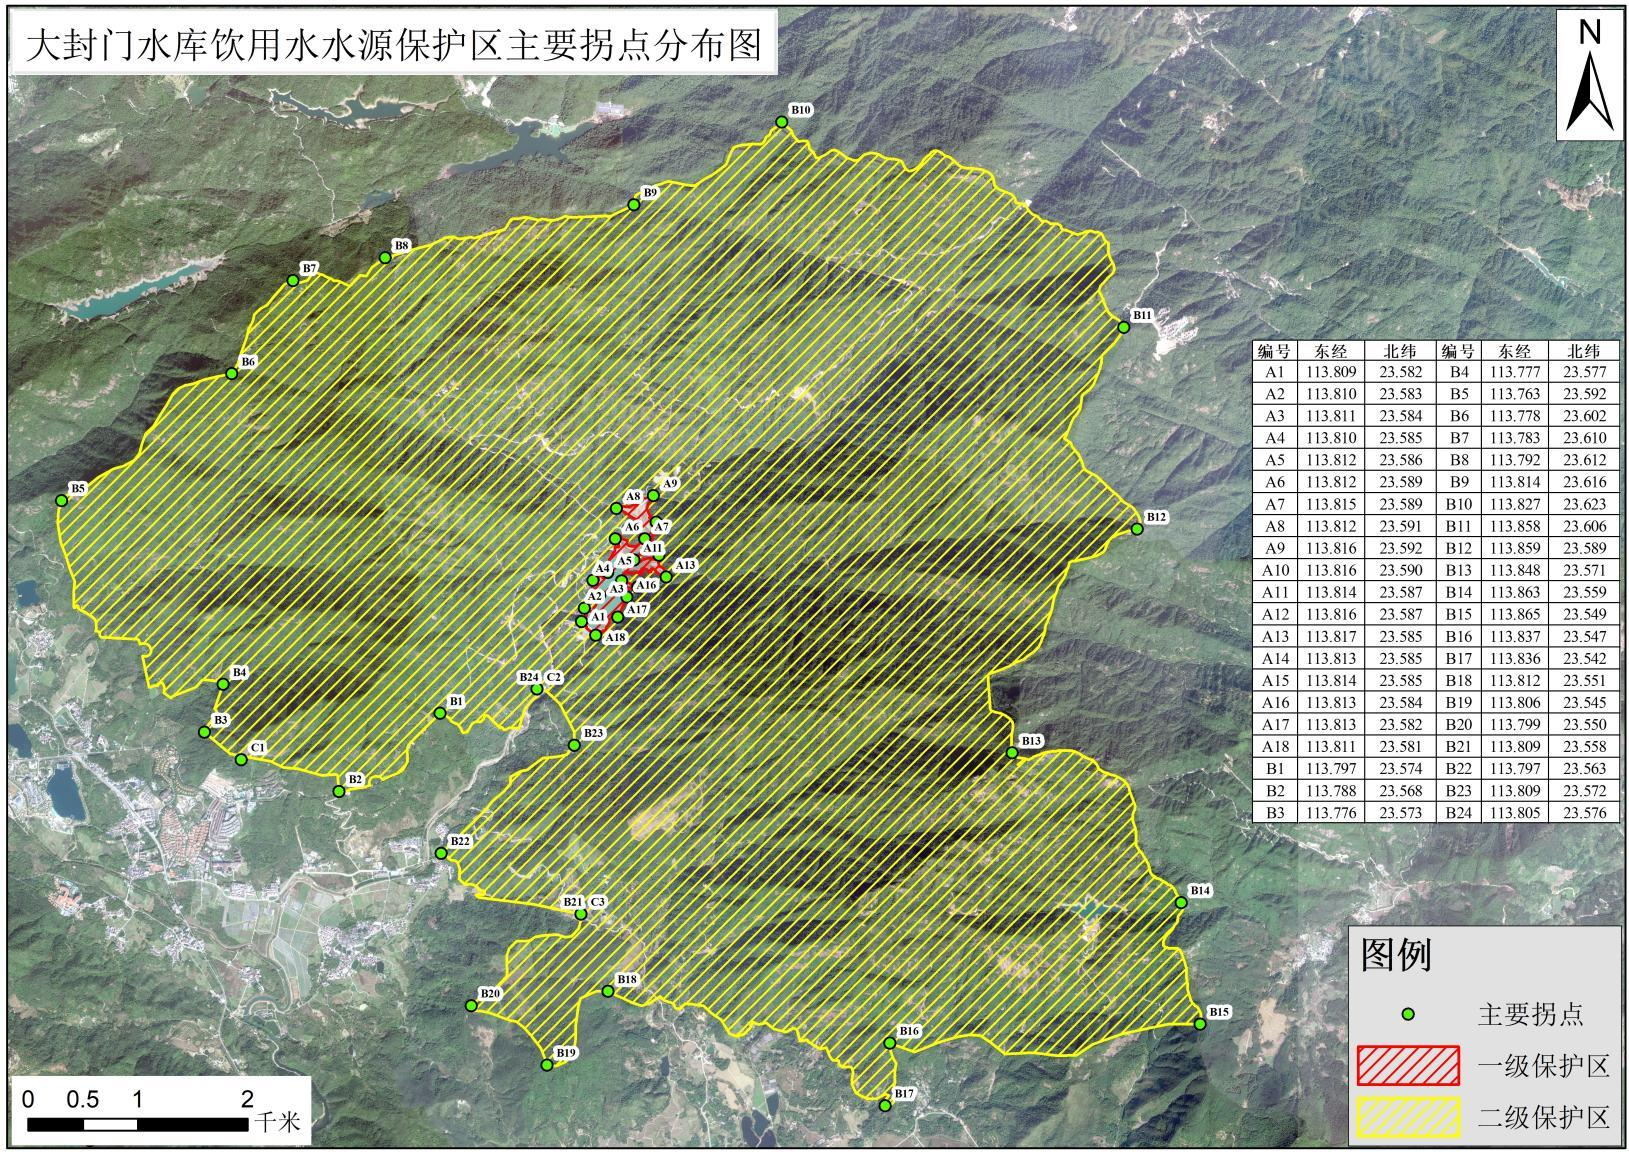Image resolution: width=1629 pixels, height=1152 pixels.
Task: Click the yellow 二级保护区 legend swatch
Action: click(1407, 1118)
